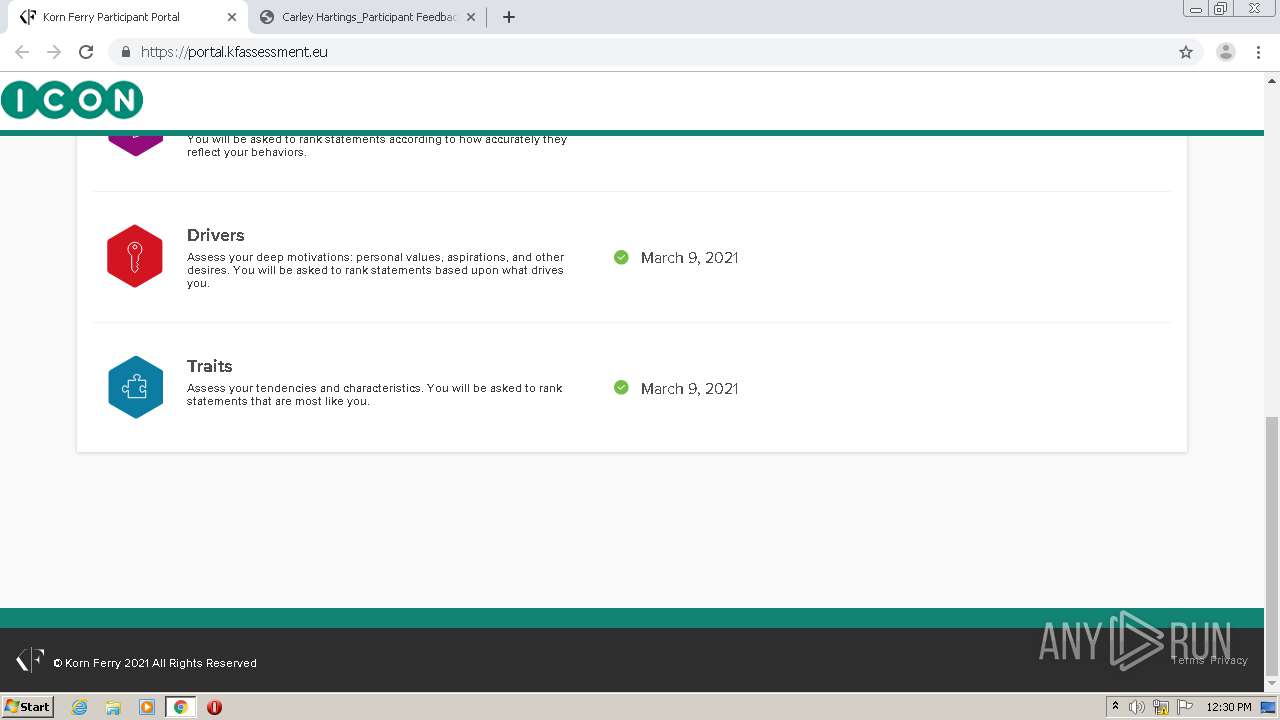Reload the page with refresh icon

coord(86,52)
